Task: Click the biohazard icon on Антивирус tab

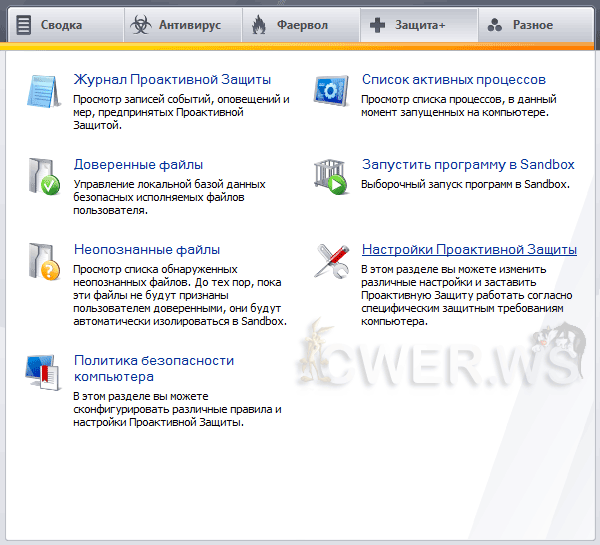Action: [141, 25]
